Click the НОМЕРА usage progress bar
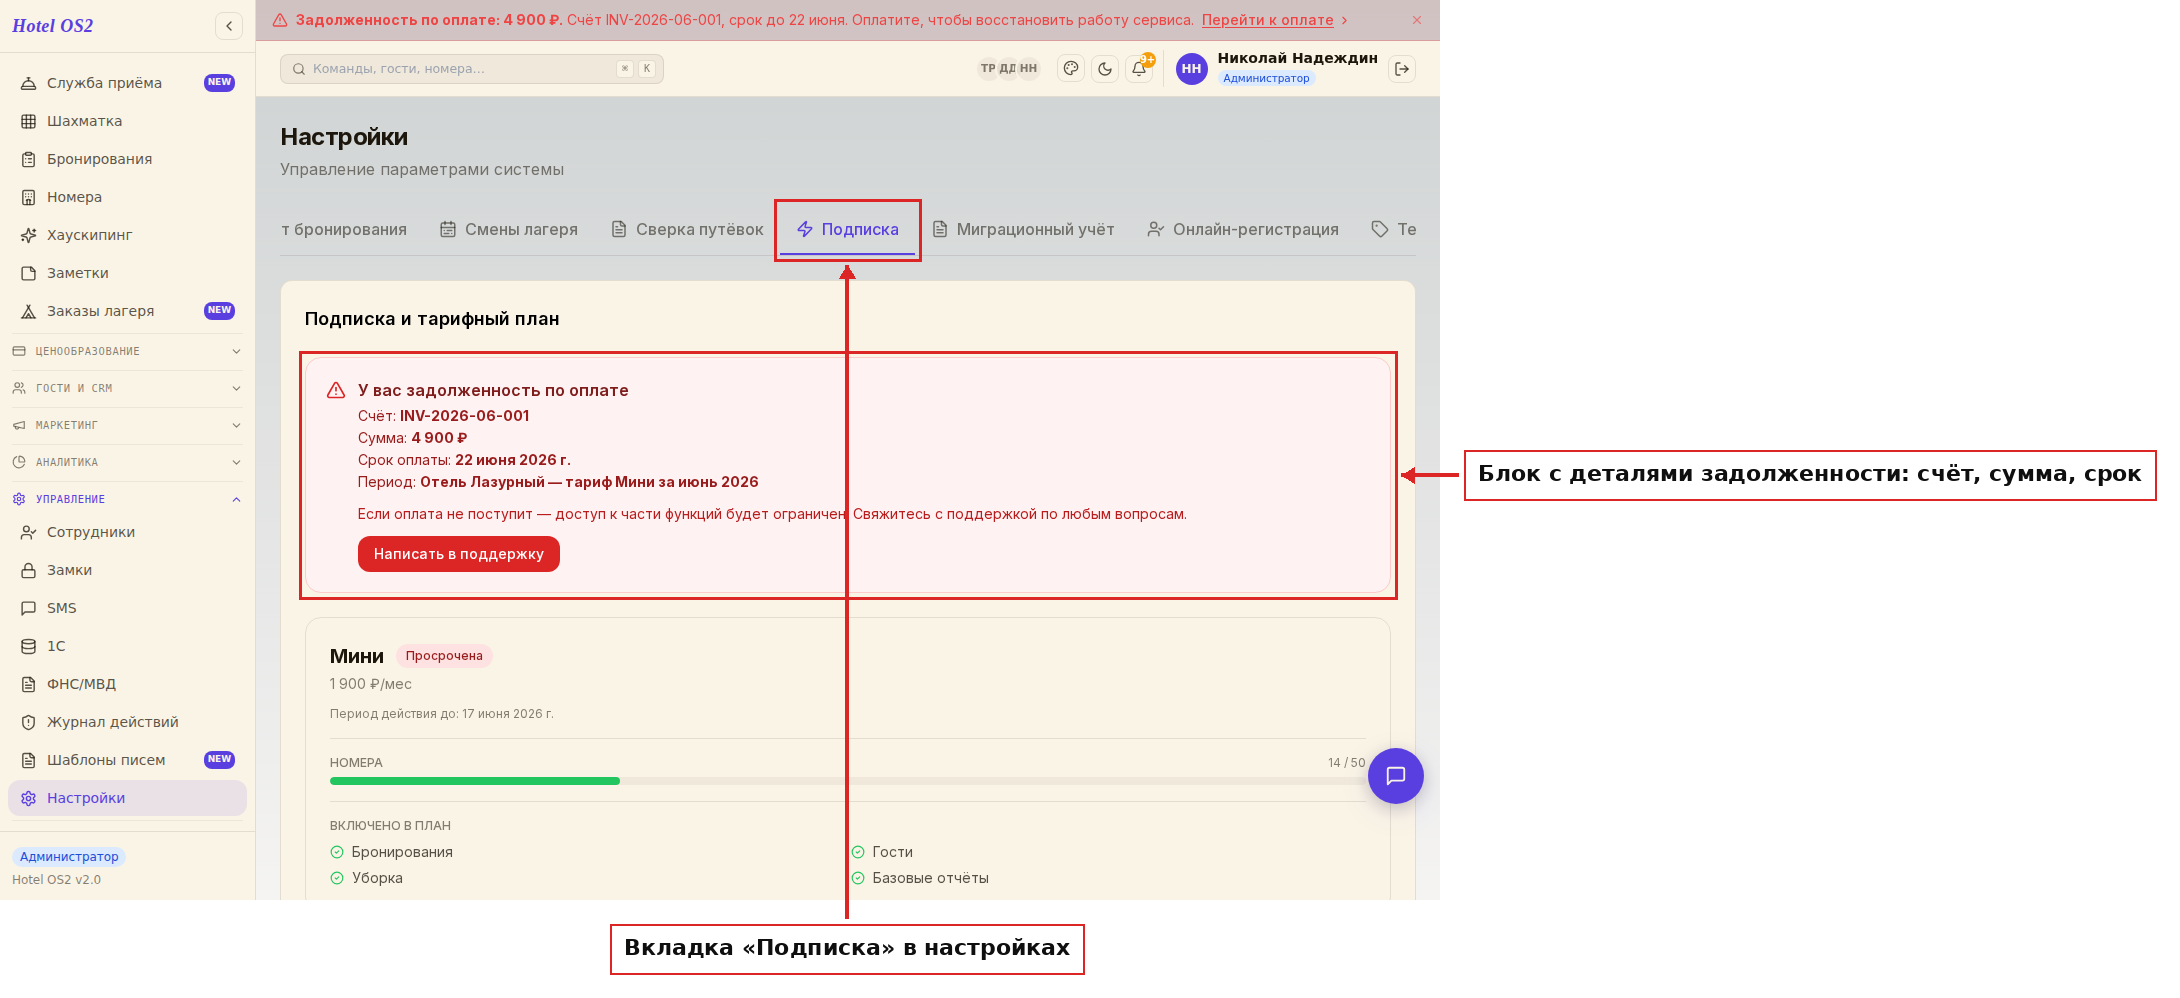Image resolution: width=2180 pixels, height=998 pixels. click(847, 781)
